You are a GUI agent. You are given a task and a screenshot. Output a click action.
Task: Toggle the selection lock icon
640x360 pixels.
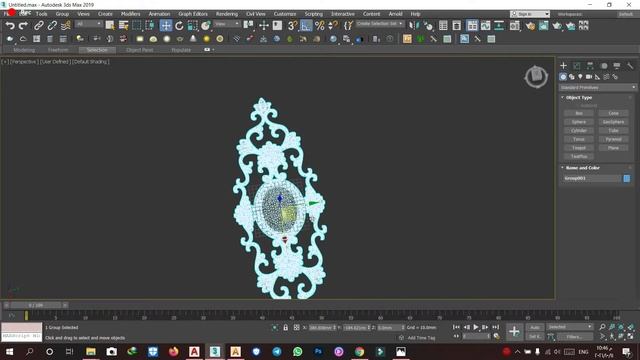pos(285,327)
